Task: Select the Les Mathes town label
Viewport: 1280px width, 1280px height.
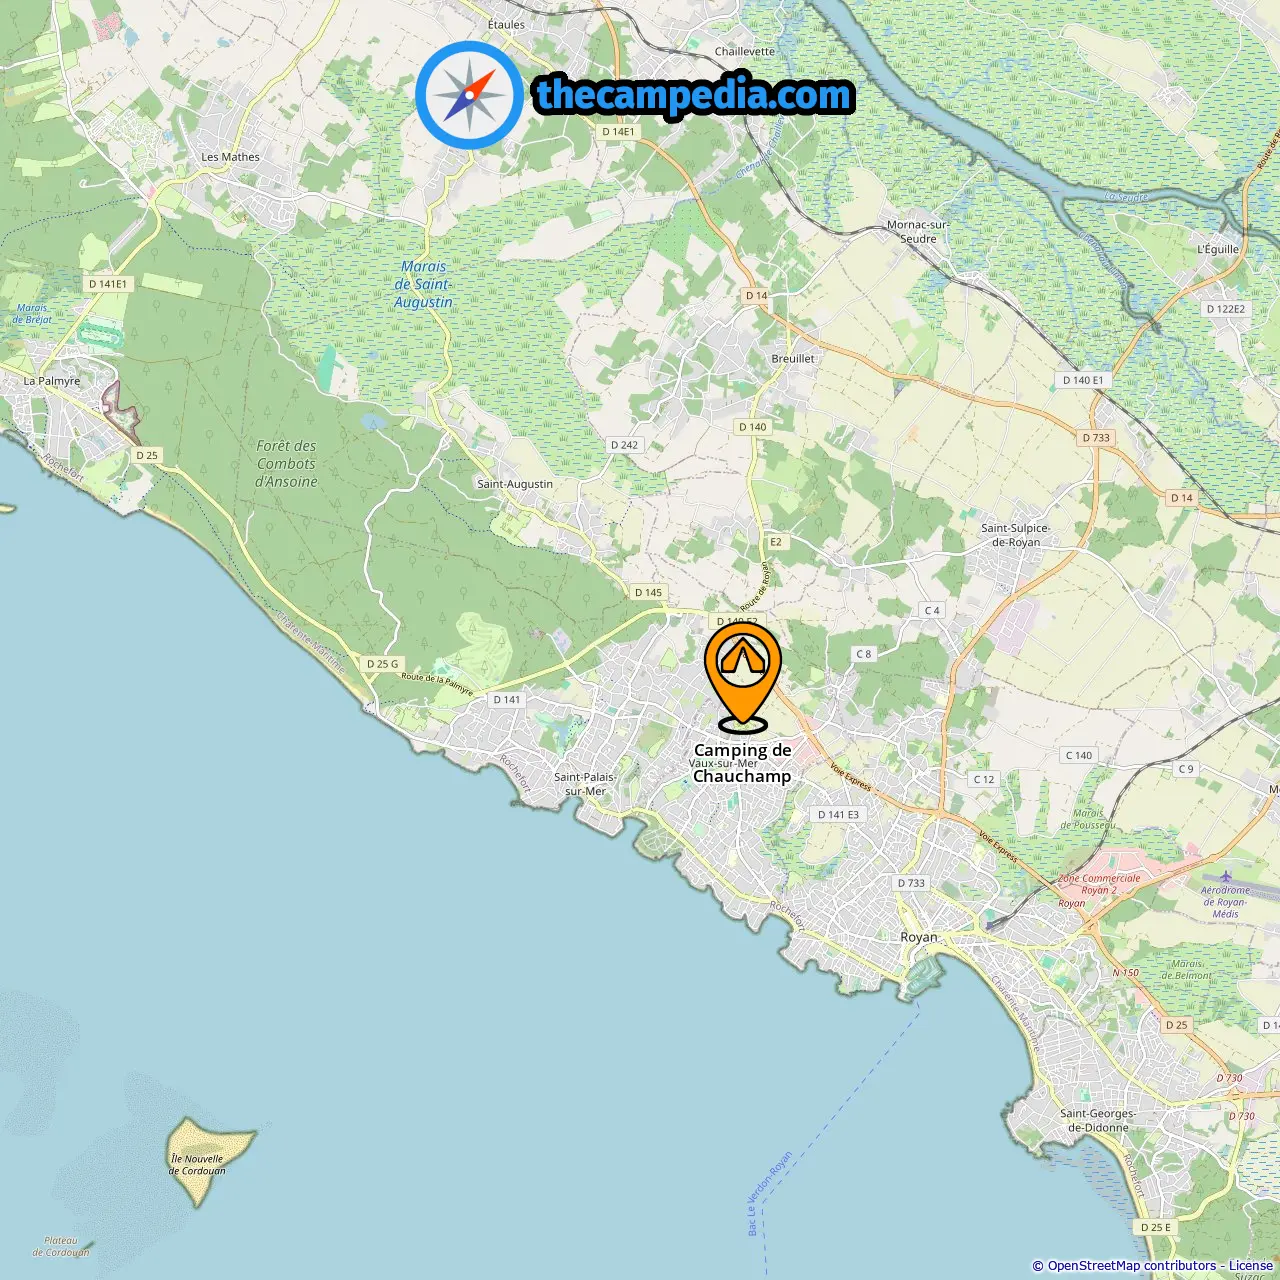Action: pyautogui.click(x=230, y=157)
